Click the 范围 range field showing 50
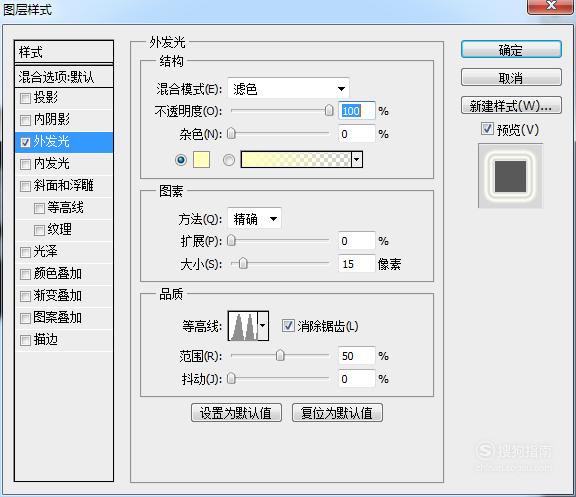Screen dimensions: 576x497 click(x=357, y=356)
